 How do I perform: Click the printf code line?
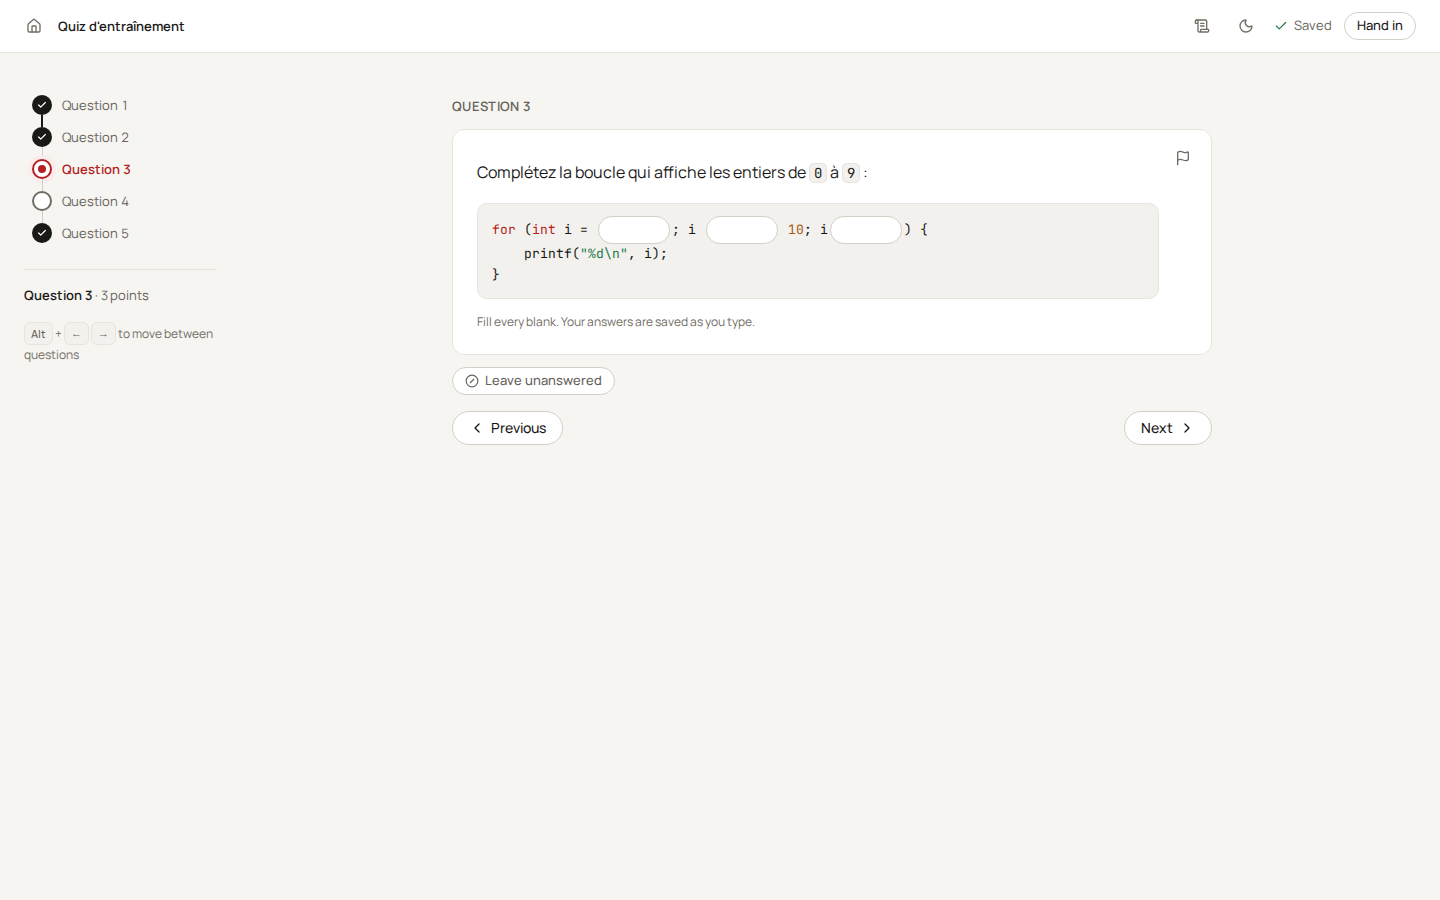coord(595,253)
